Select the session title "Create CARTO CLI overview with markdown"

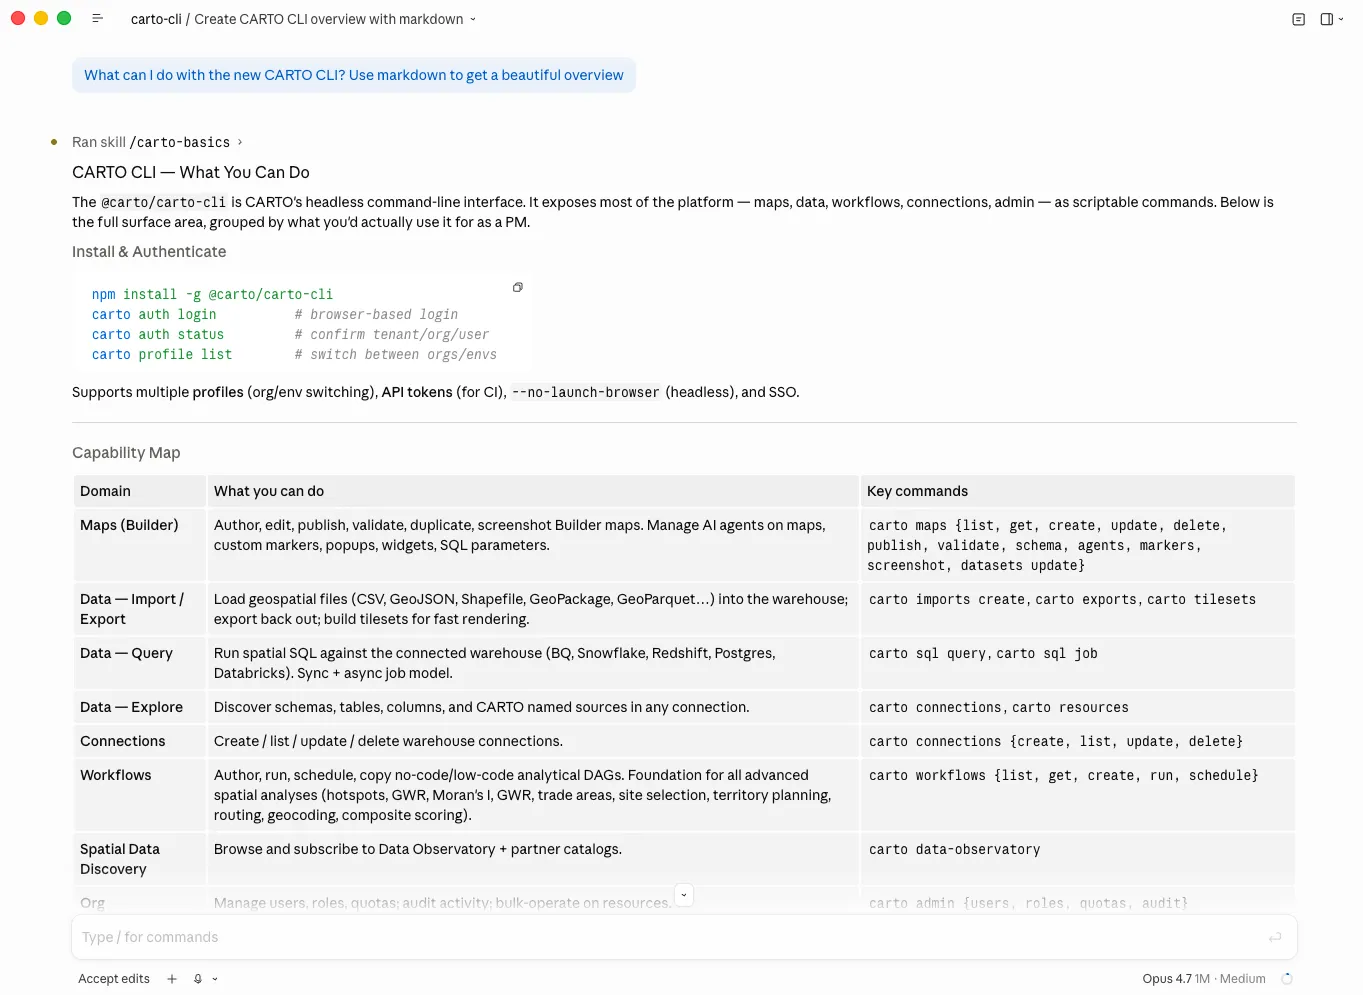coord(328,19)
